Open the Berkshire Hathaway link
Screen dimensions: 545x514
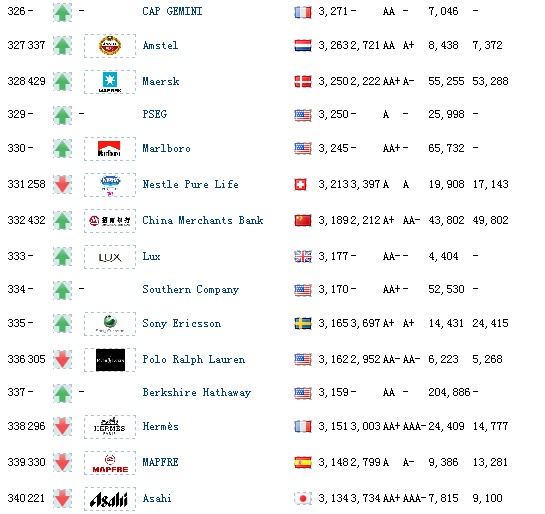[197, 392]
